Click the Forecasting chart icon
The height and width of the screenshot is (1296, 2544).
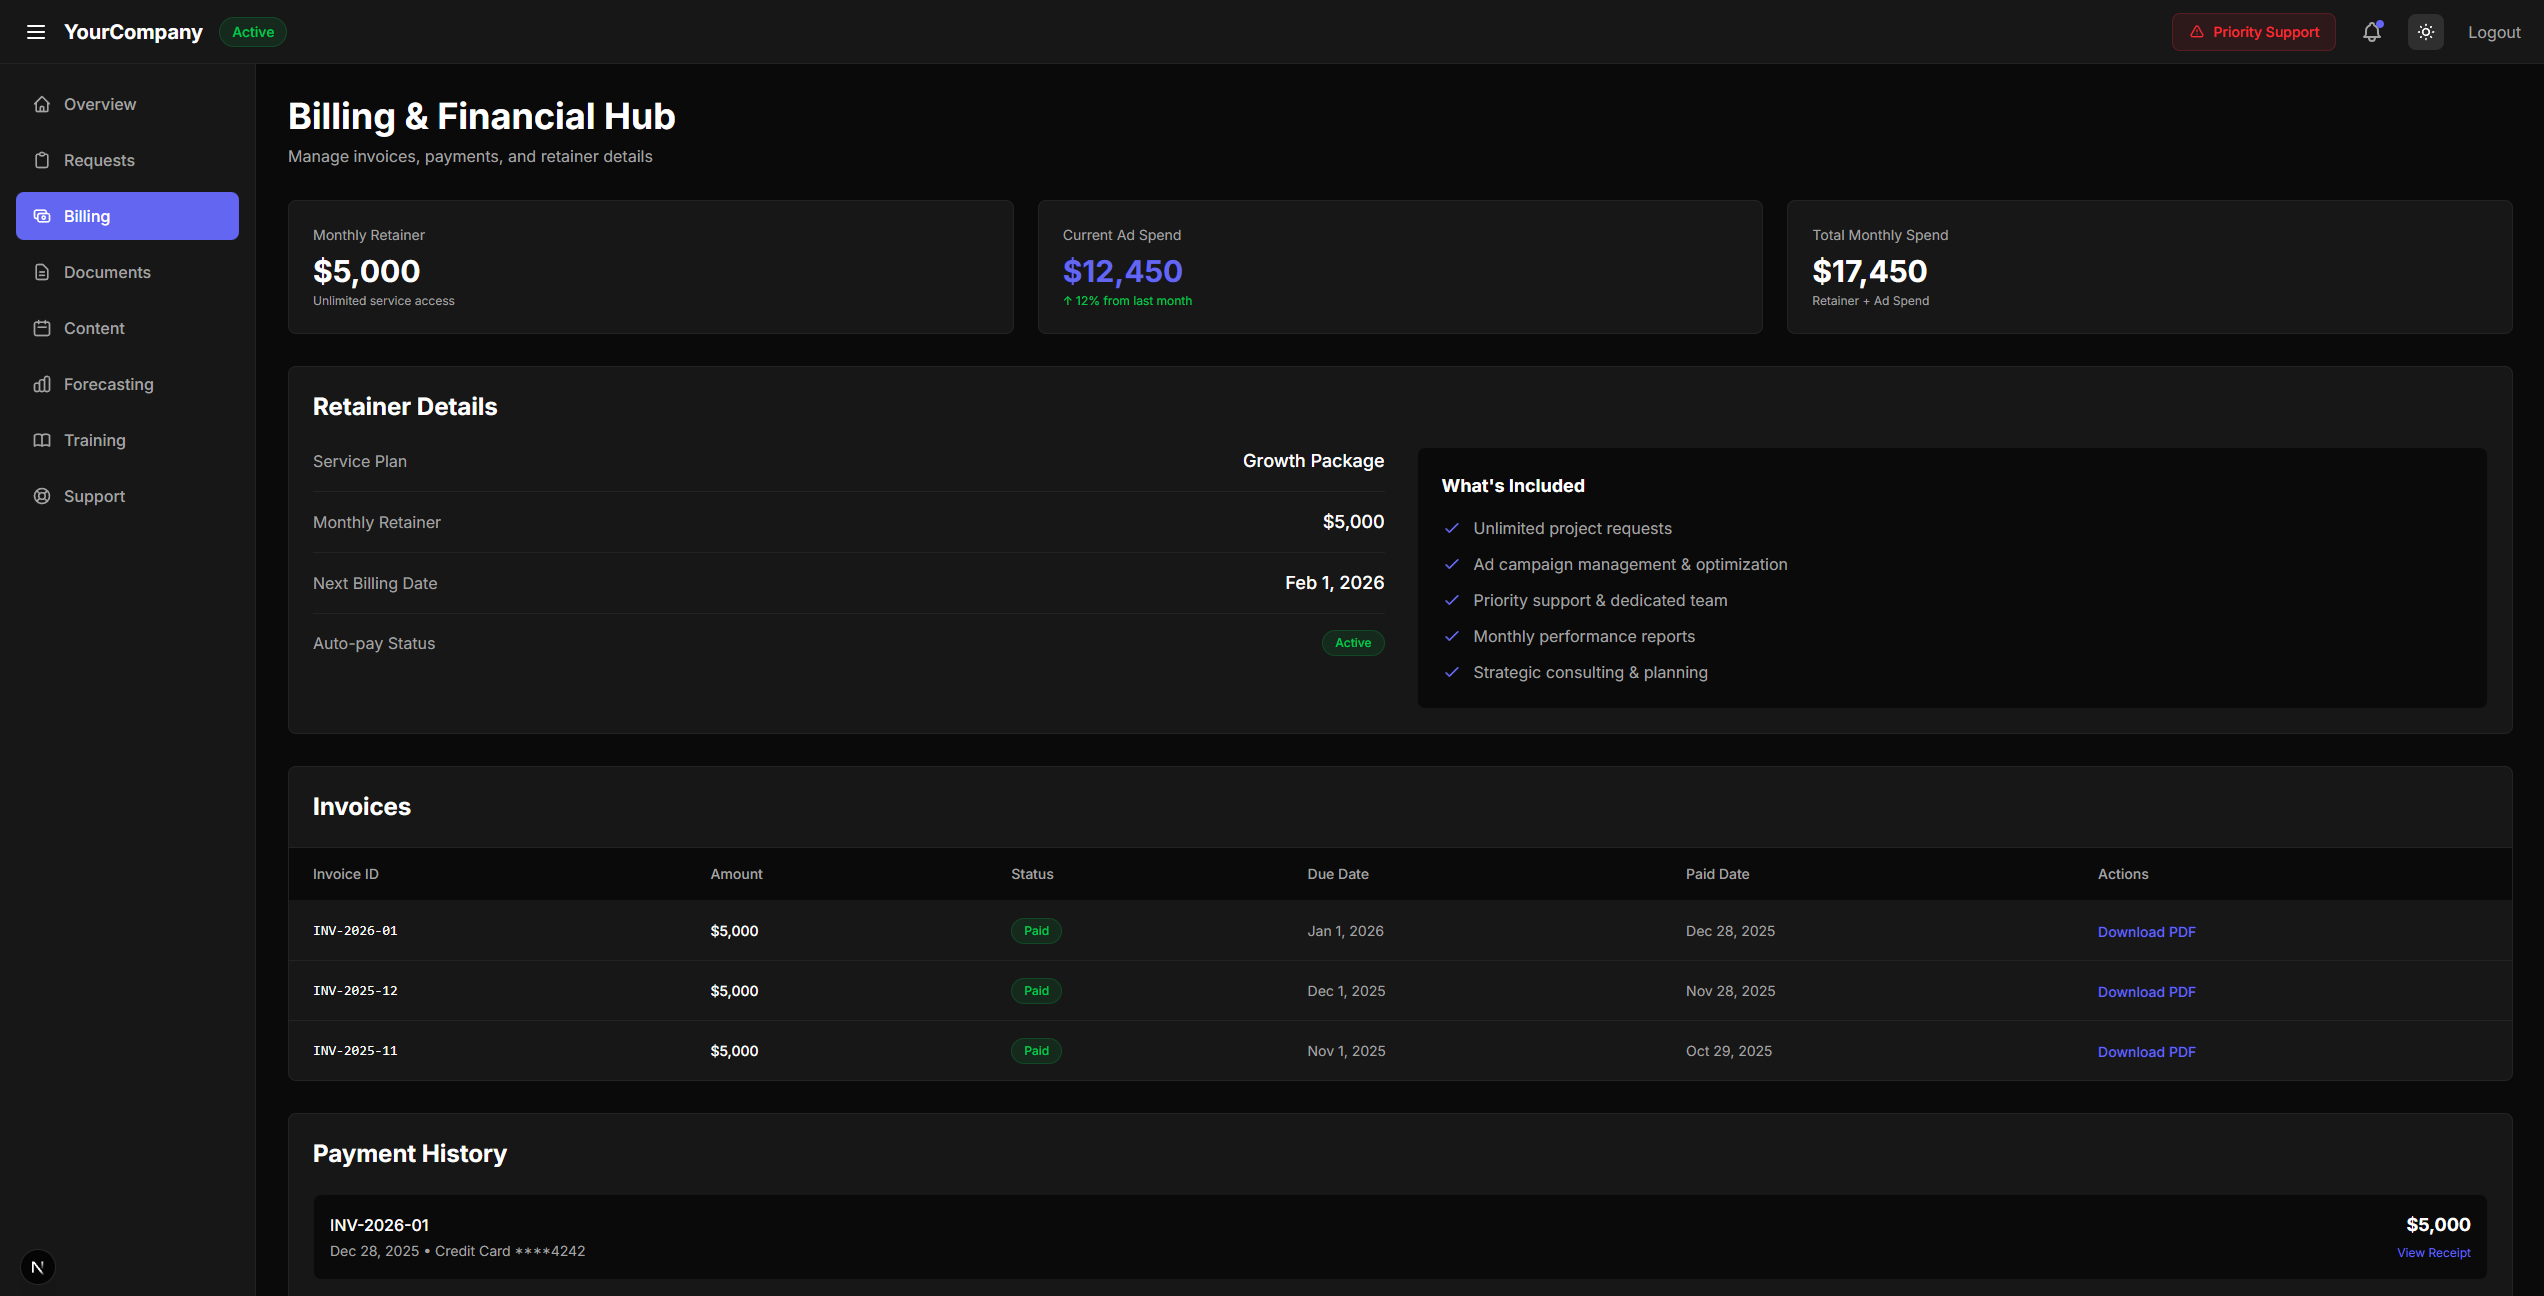(42, 384)
